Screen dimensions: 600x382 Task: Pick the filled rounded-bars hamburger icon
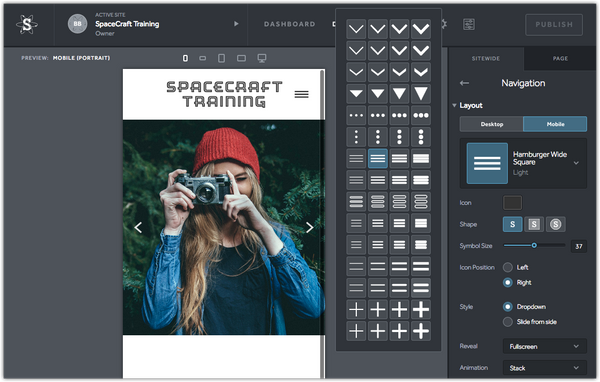coord(356,201)
